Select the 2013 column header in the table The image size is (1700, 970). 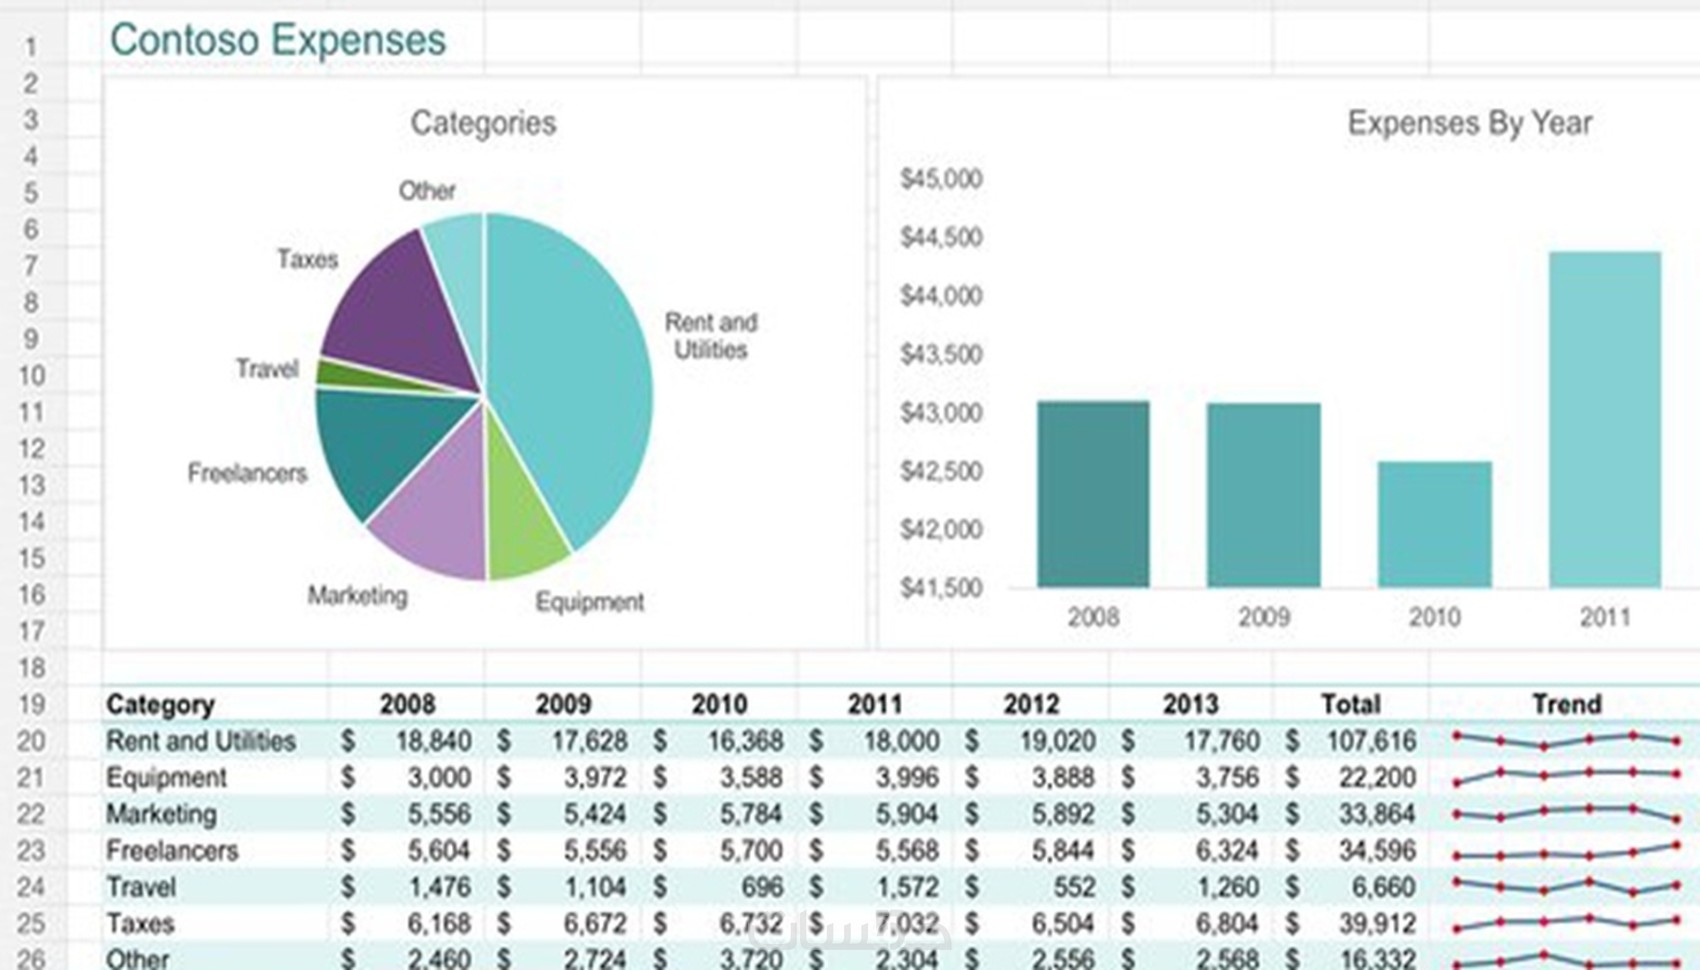[1190, 704]
